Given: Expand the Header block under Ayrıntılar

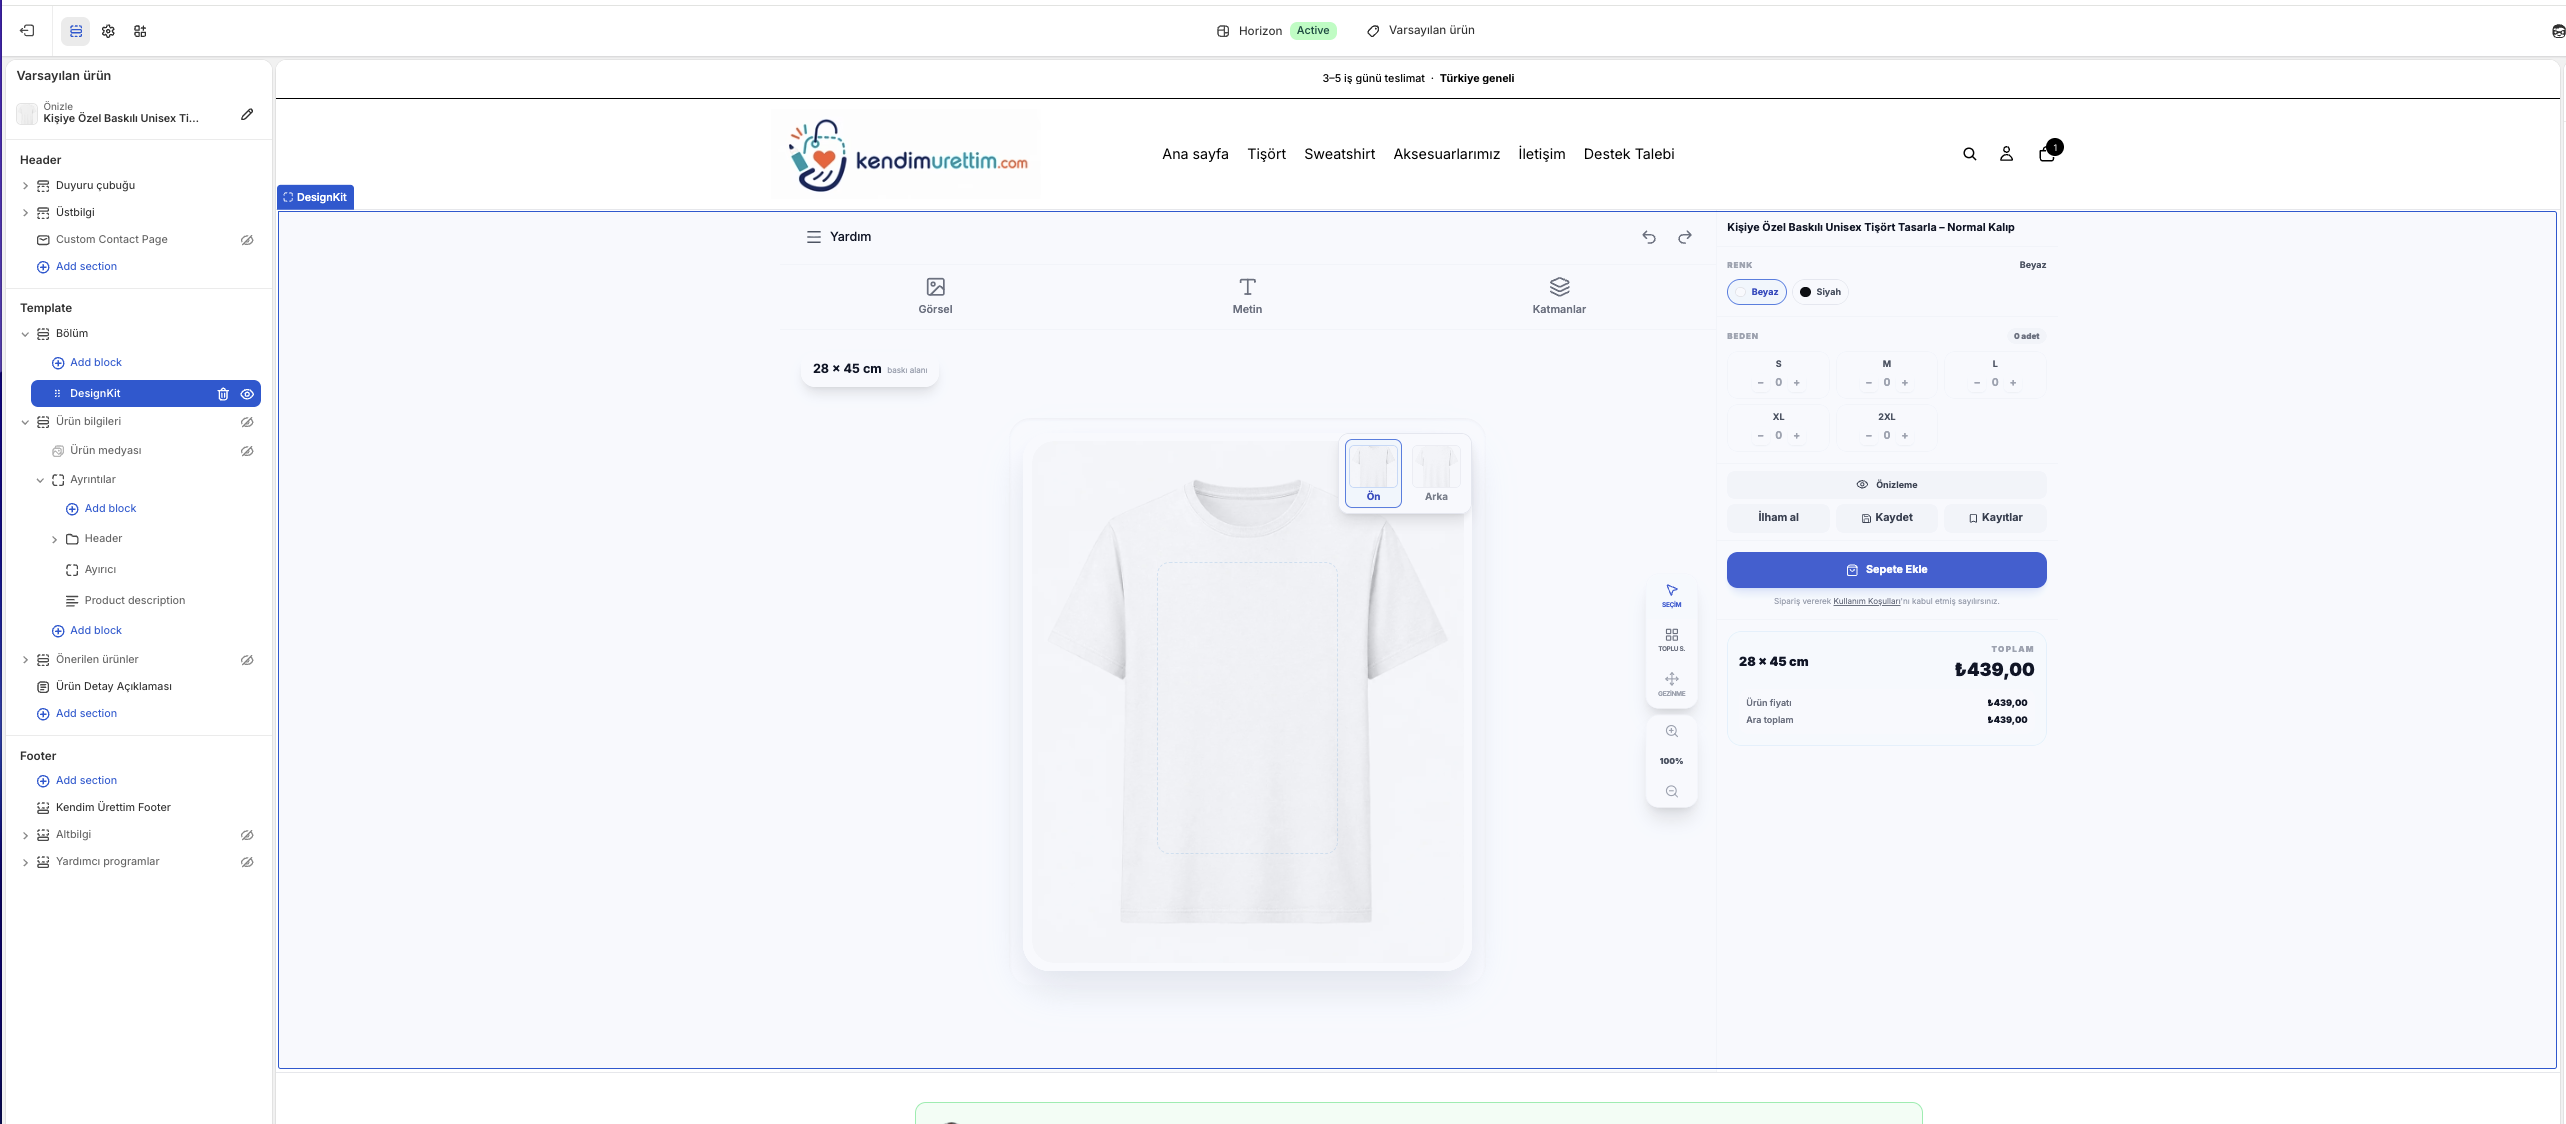Looking at the screenshot, I should point(54,539).
